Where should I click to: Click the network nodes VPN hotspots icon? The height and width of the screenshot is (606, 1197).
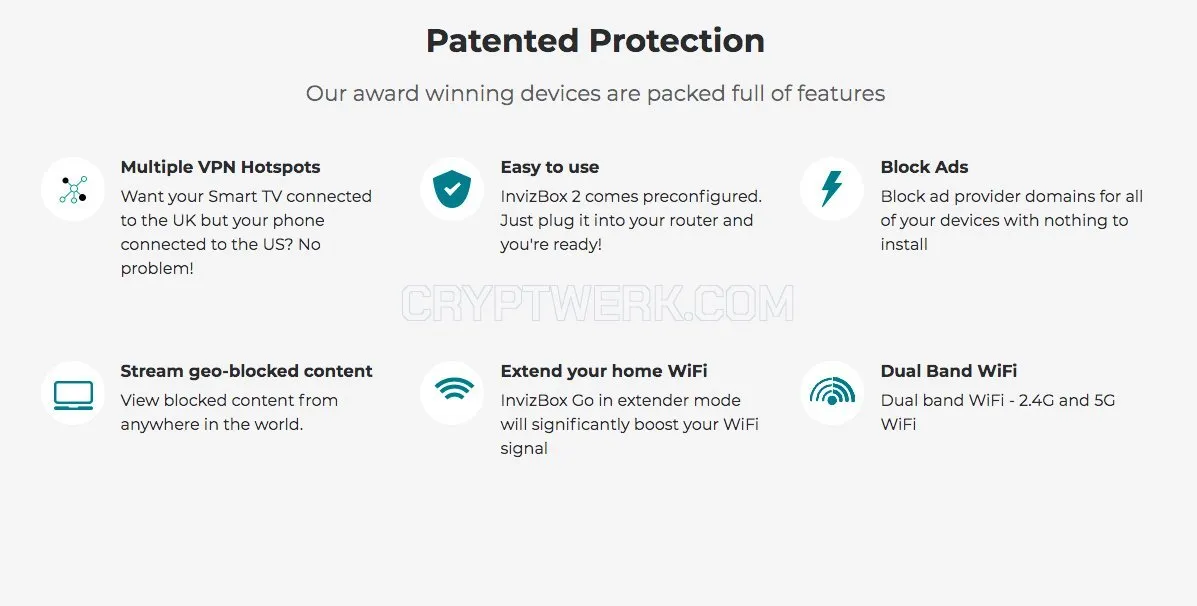73,189
